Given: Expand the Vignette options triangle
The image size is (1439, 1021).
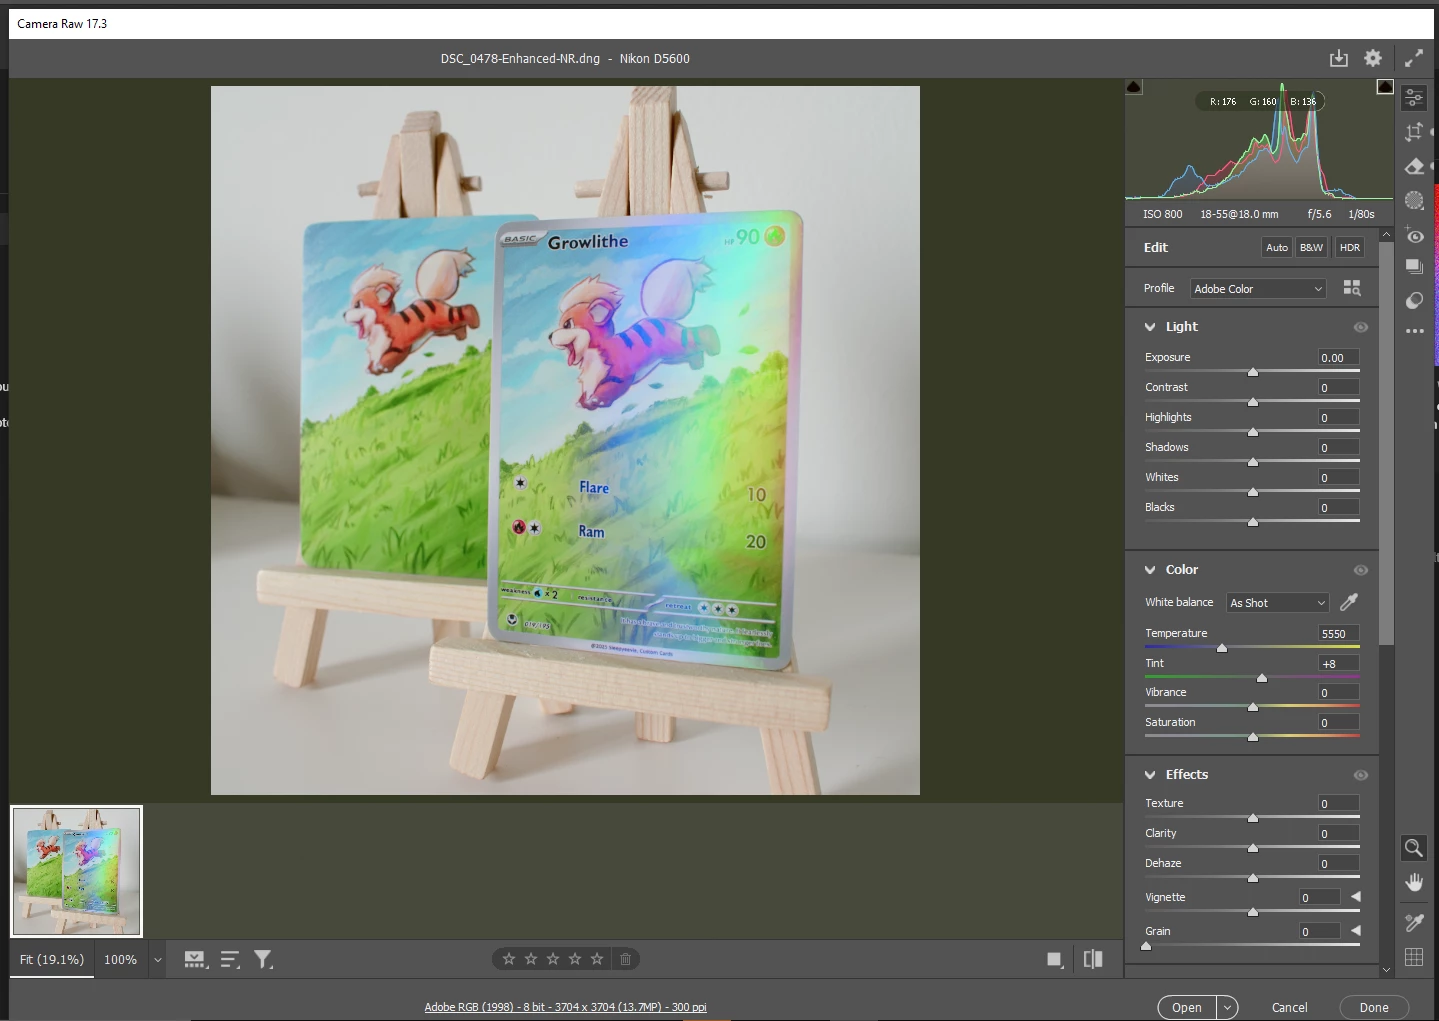Looking at the screenshot, I should pyautogui.click(x=1356, y=897).
